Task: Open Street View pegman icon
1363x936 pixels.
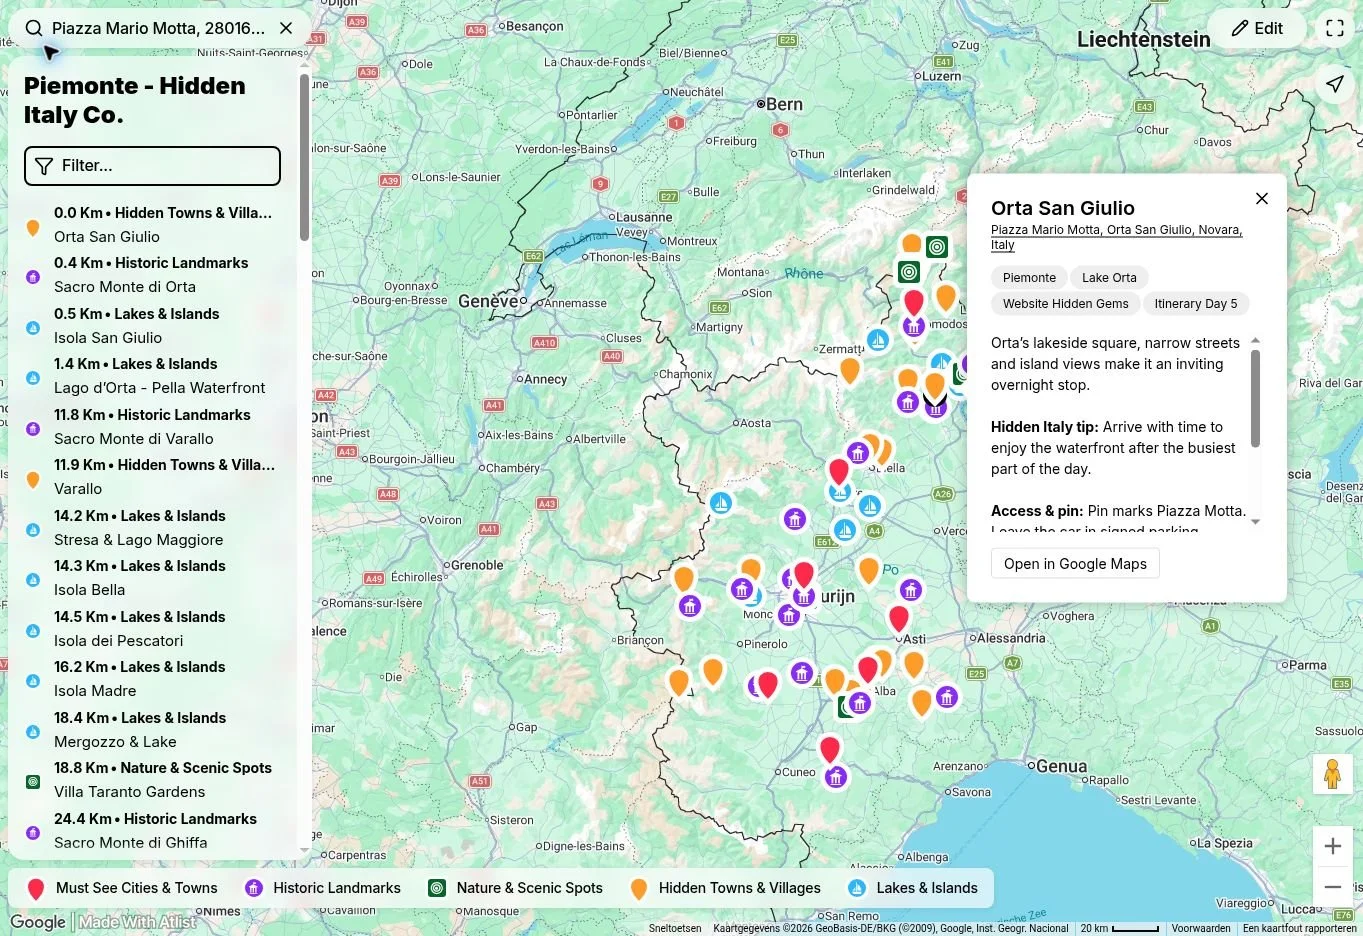Action: [1332, 774]
